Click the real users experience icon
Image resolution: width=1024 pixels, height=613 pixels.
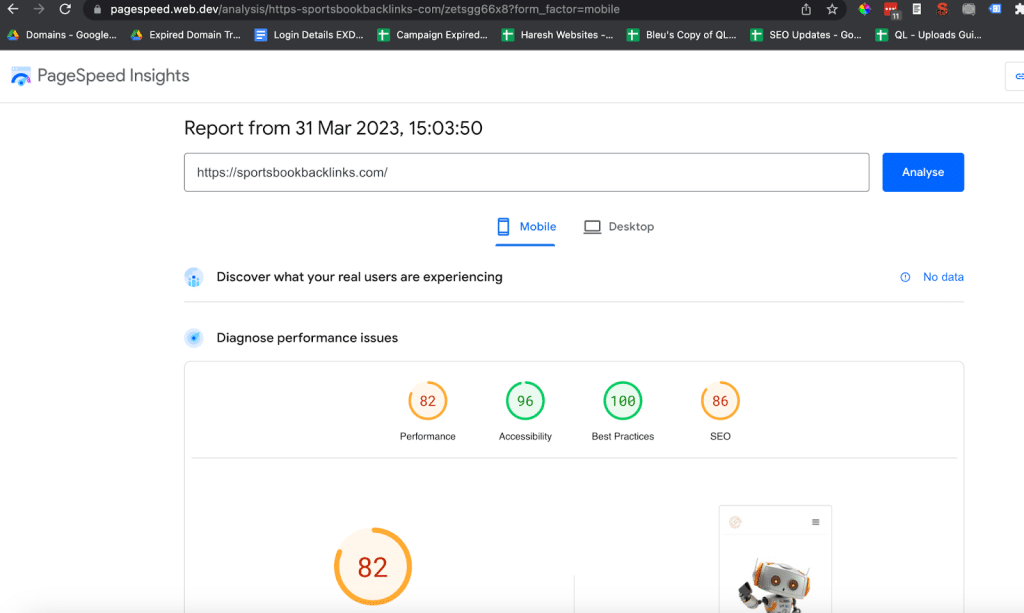[x=194, y=277]
